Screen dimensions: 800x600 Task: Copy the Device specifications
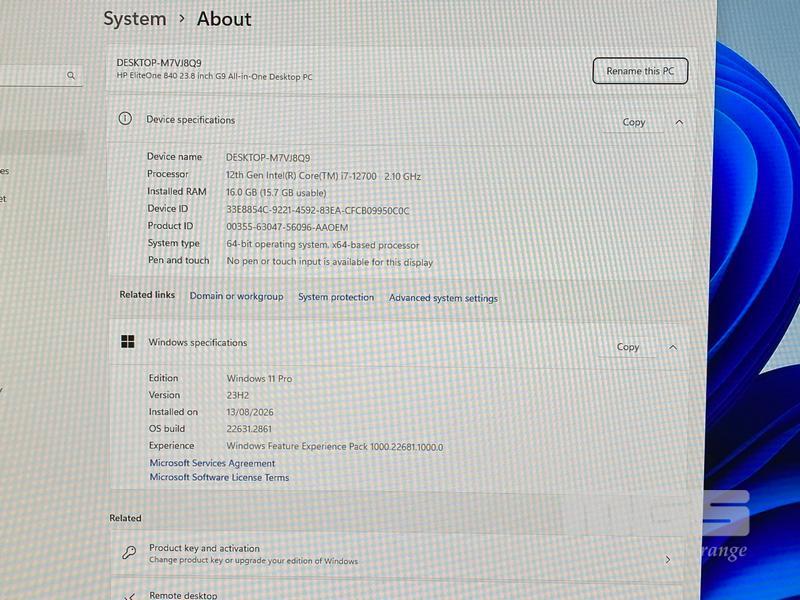(634, 122)
